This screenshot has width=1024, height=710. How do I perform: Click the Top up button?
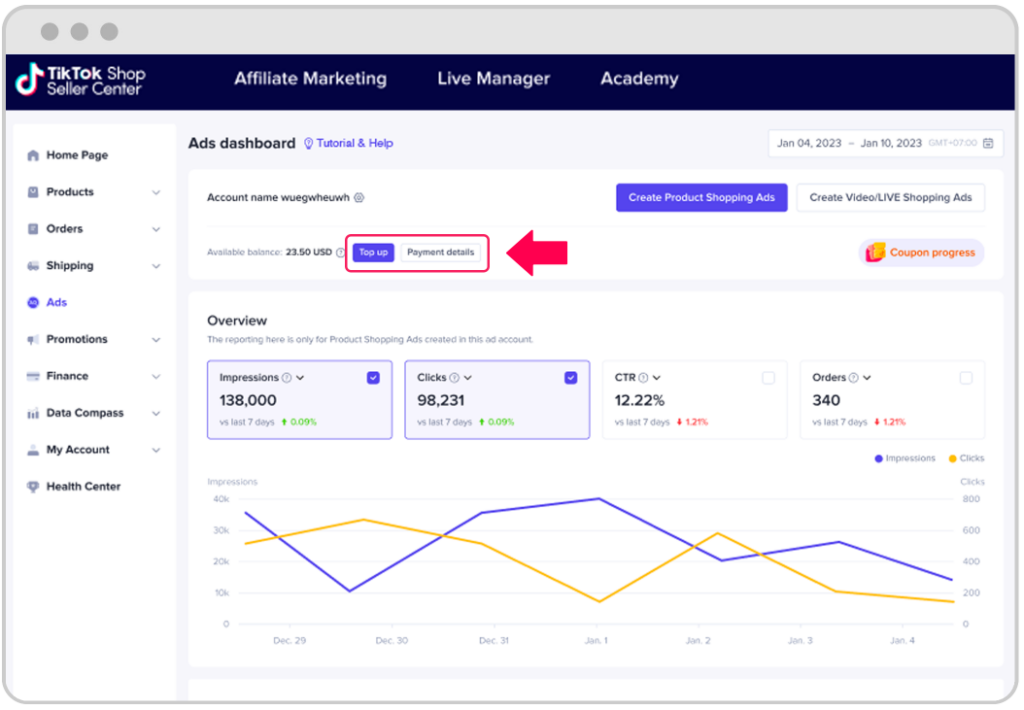click(374, 252)
